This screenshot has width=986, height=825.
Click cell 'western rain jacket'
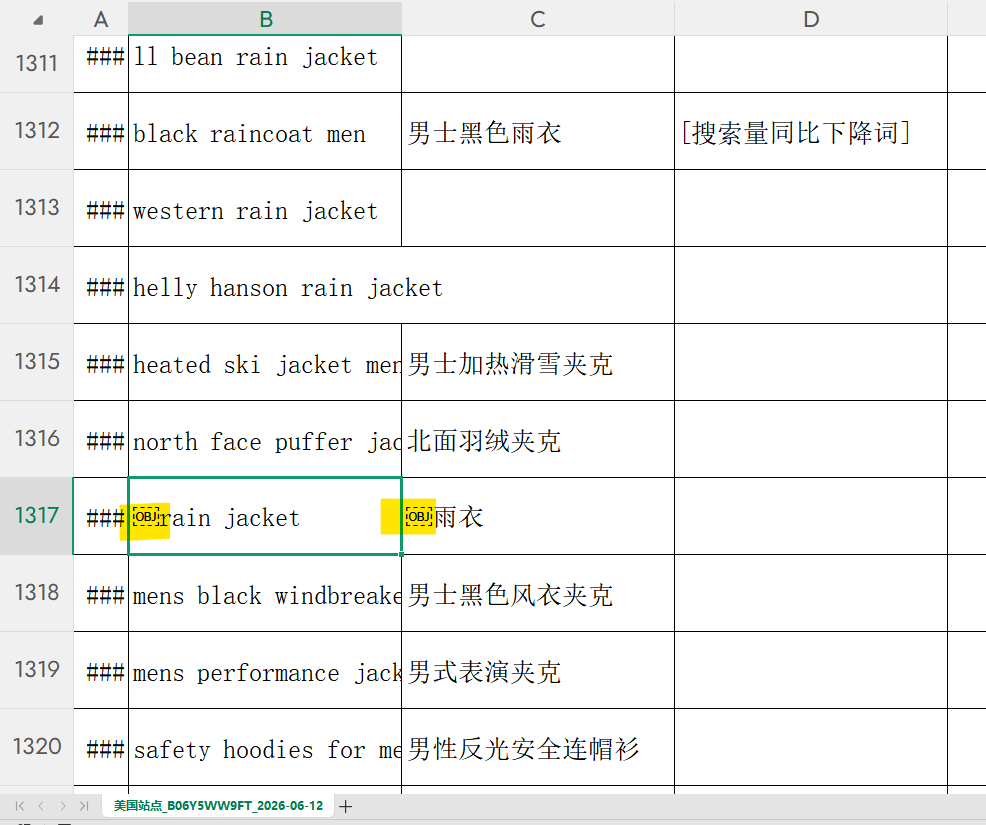pyautogui.click(x=265, y=208)
